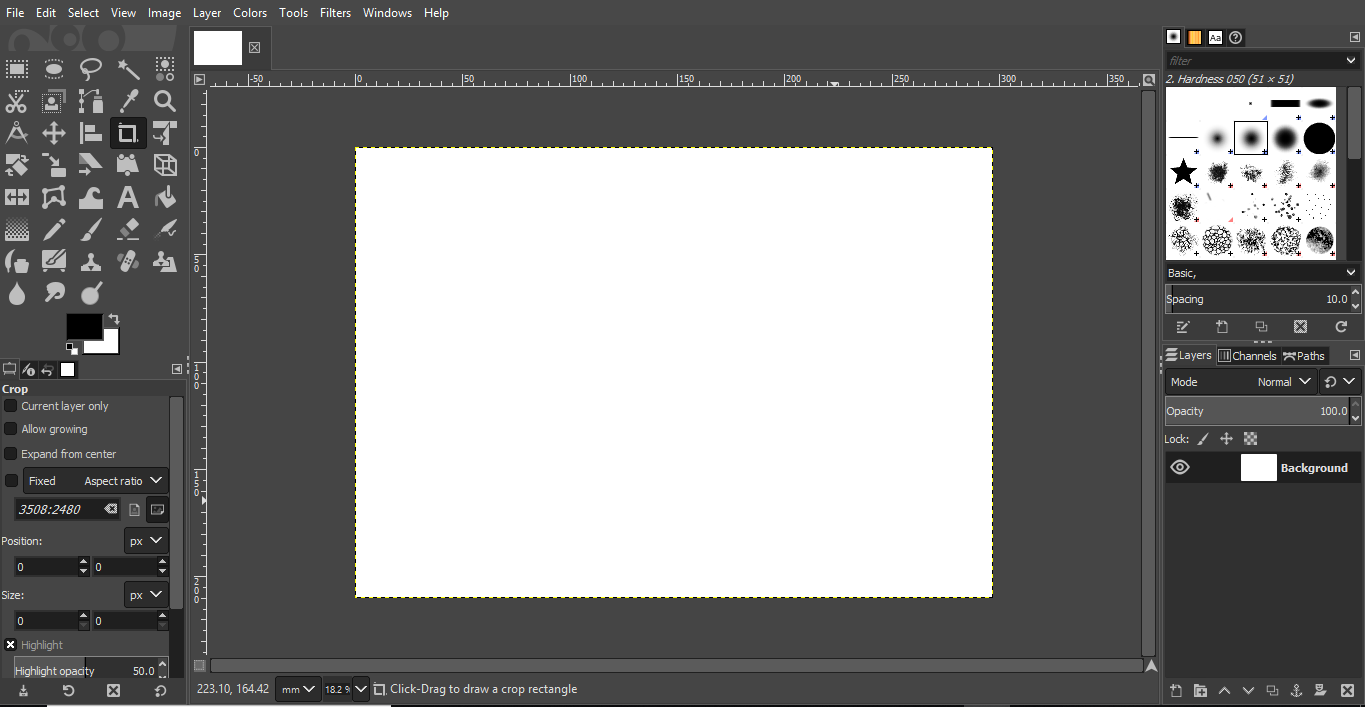Image resolution: width=1365 pixels, height=707 pixels.
Task: Select the Pencil tool
Action: [54, 229]
